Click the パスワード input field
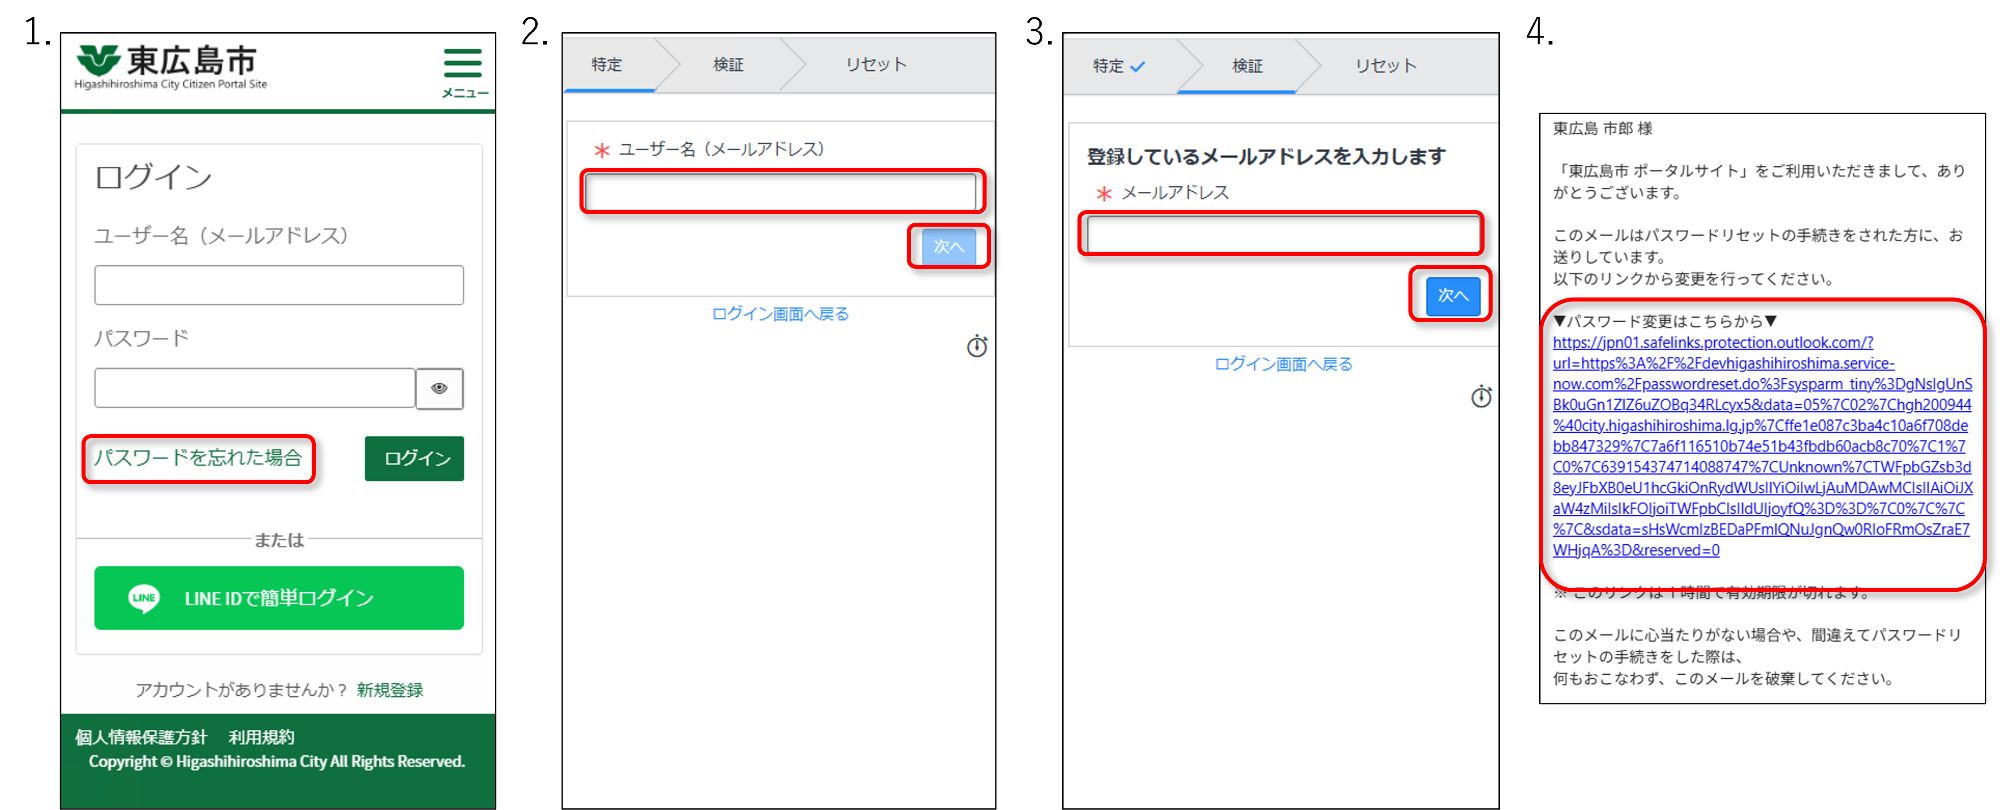 click(255, 388)
